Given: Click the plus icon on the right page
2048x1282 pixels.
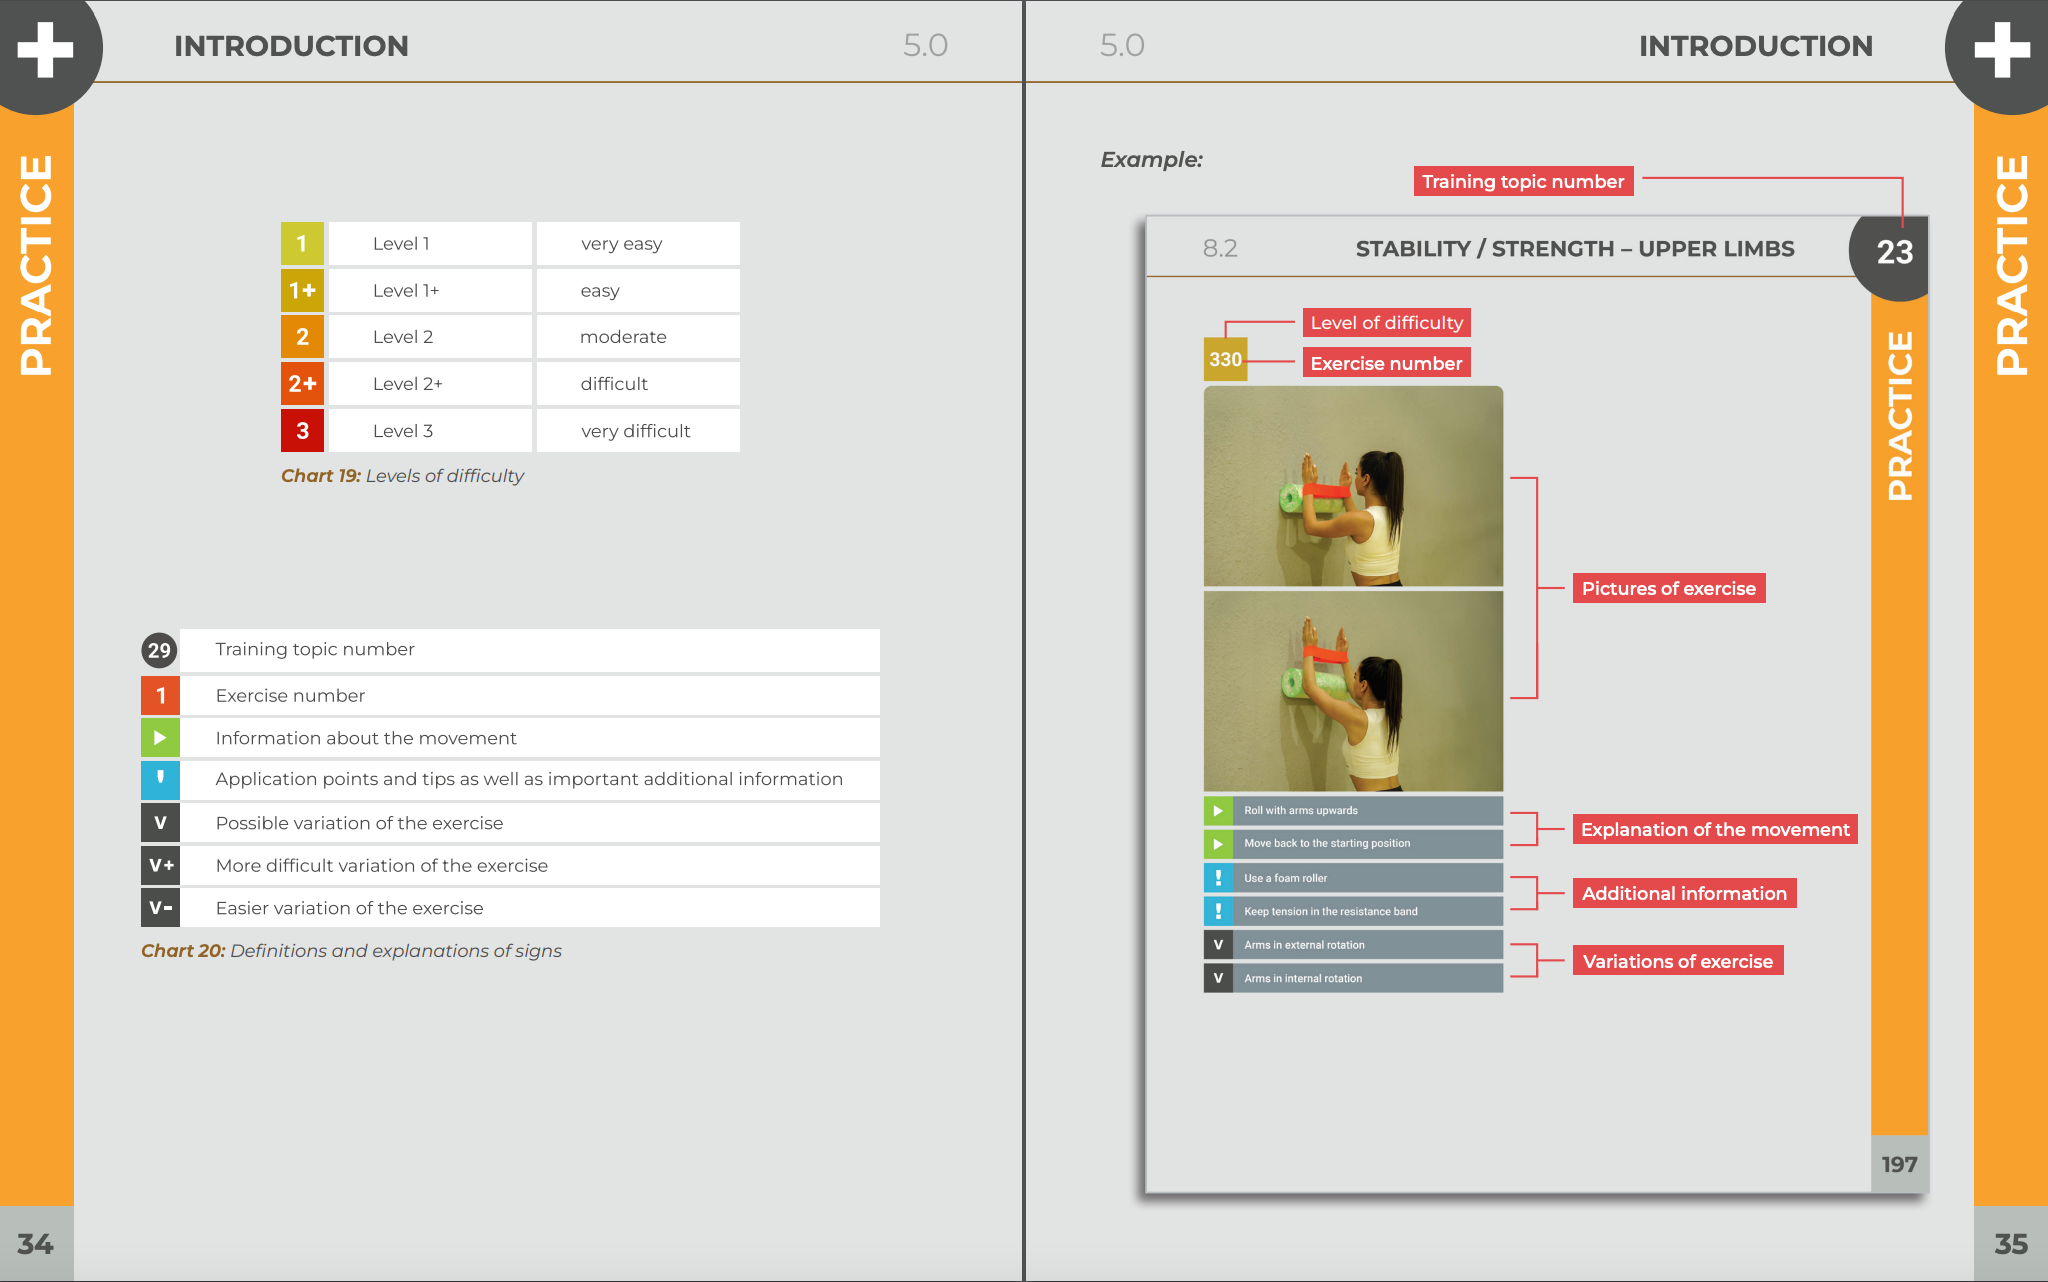Looking at the screenshot, I should click(x=2001, y=48).
